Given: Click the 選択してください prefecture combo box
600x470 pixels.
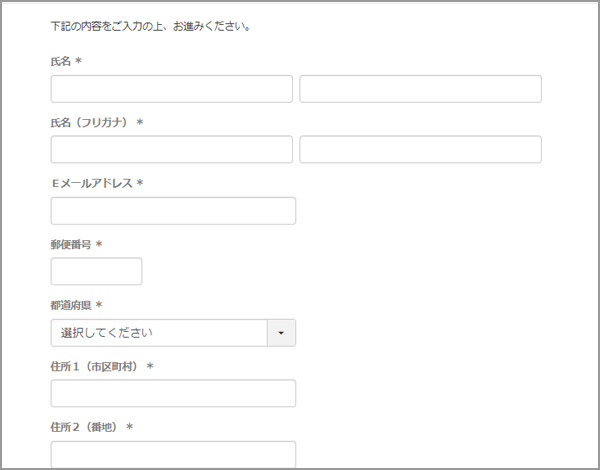Looking at the screenshot, I should click(173, 333).
